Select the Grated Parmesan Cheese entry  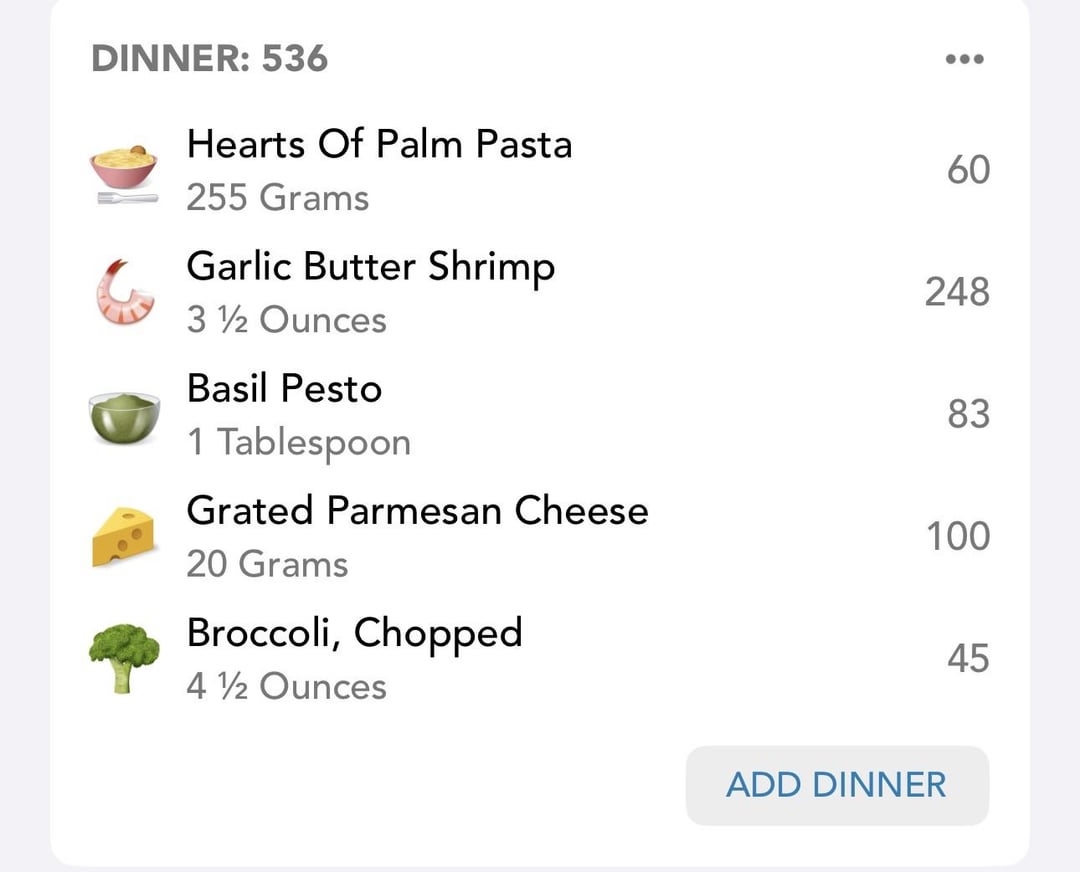coord(540,537)
